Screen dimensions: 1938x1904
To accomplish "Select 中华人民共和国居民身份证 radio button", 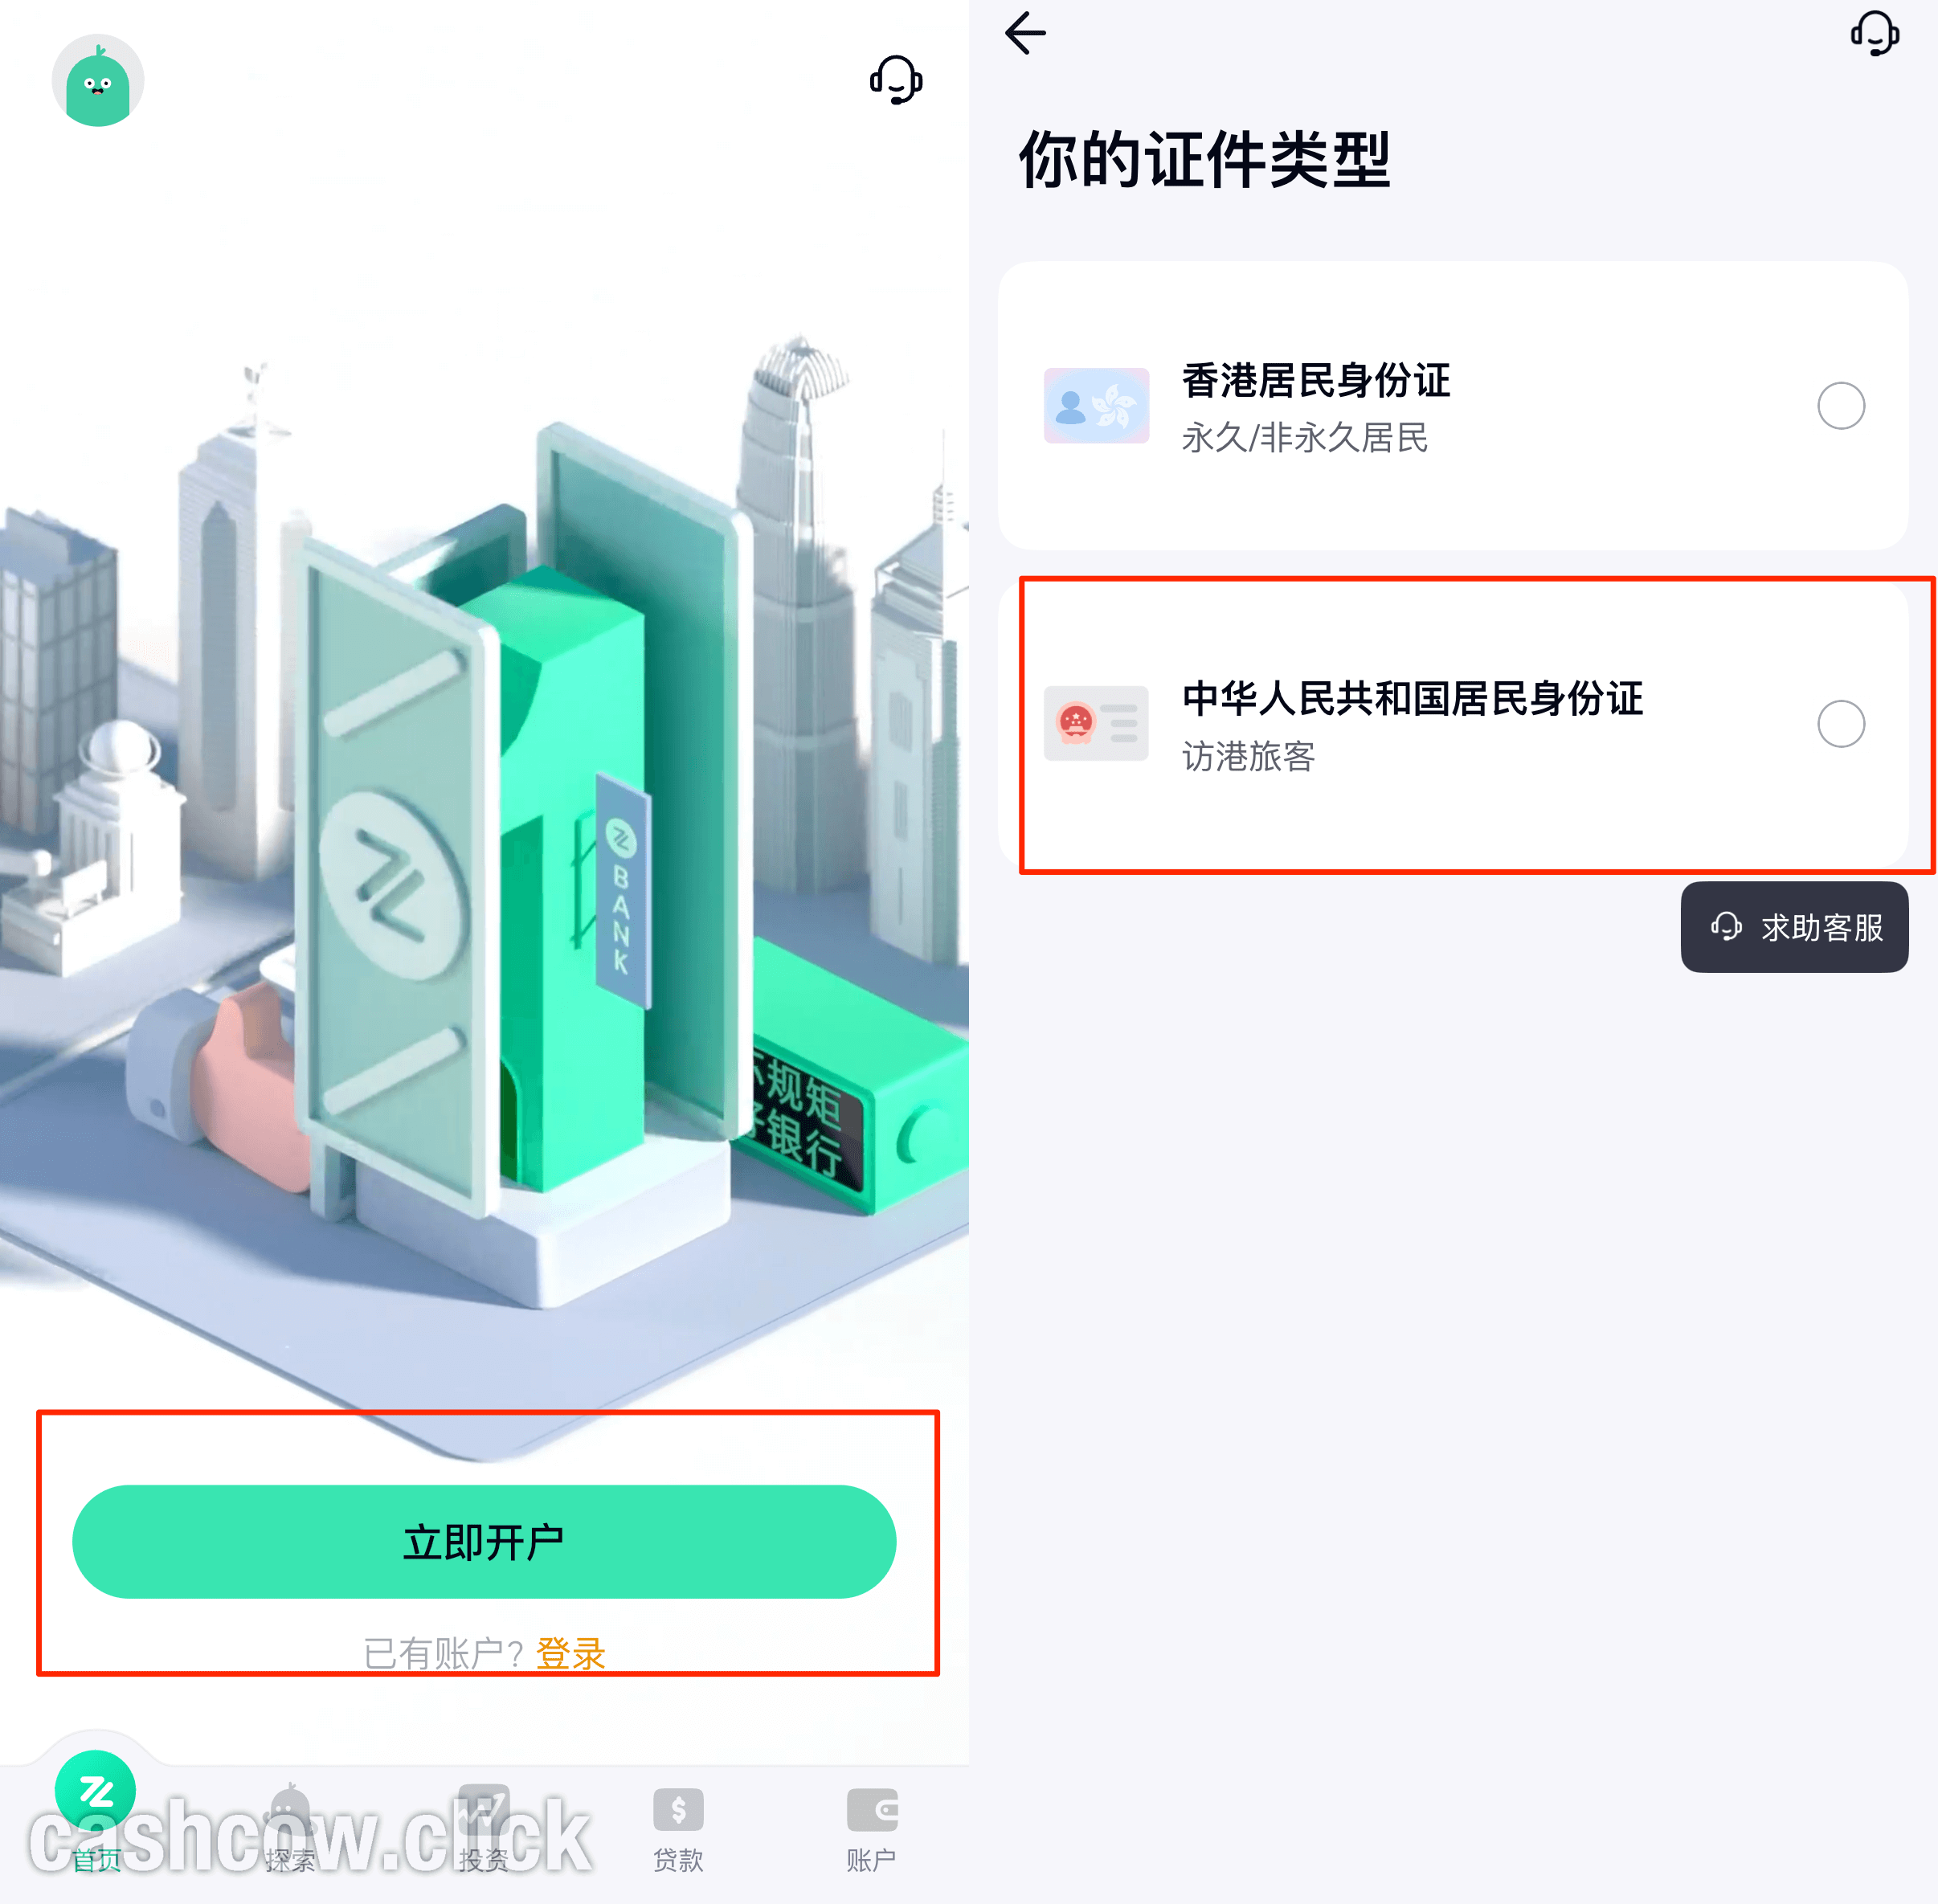I will 1840,723.
